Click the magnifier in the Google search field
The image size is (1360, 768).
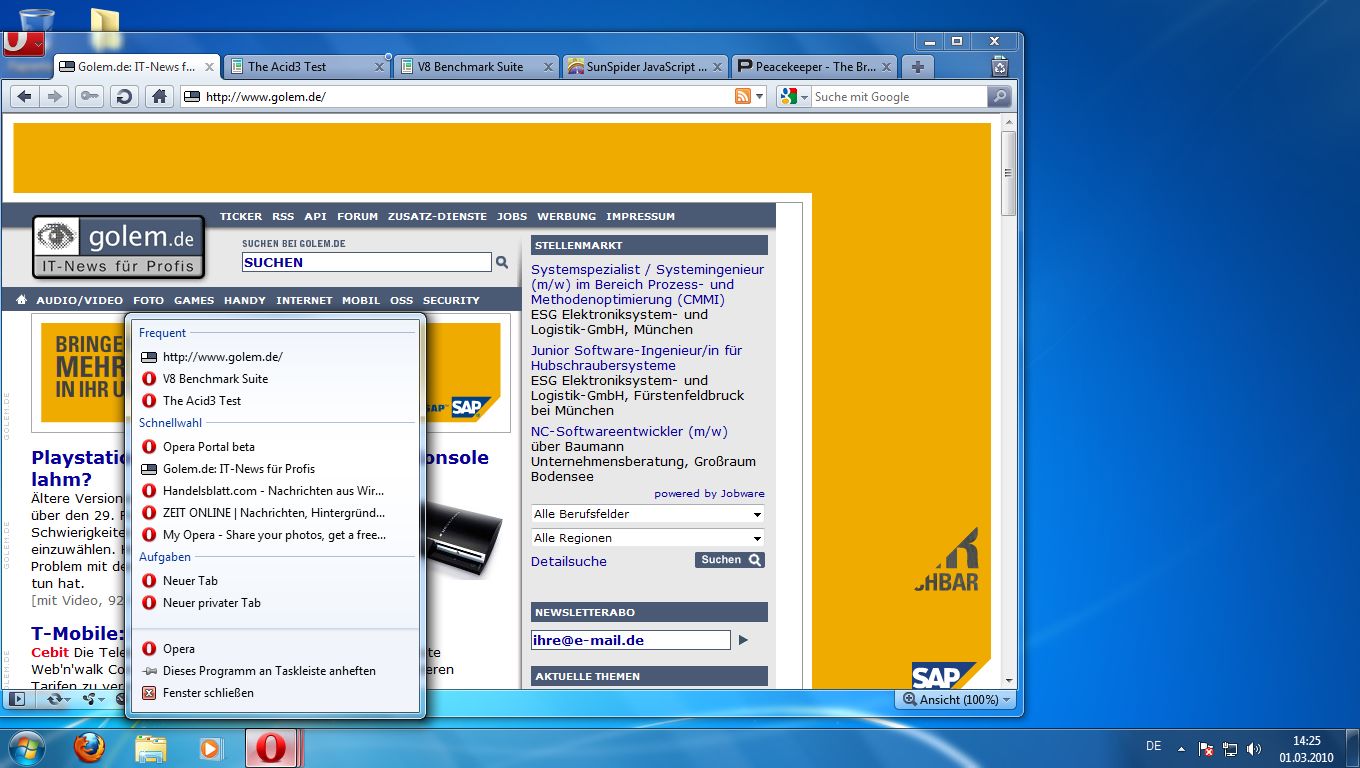coord(999,96)
